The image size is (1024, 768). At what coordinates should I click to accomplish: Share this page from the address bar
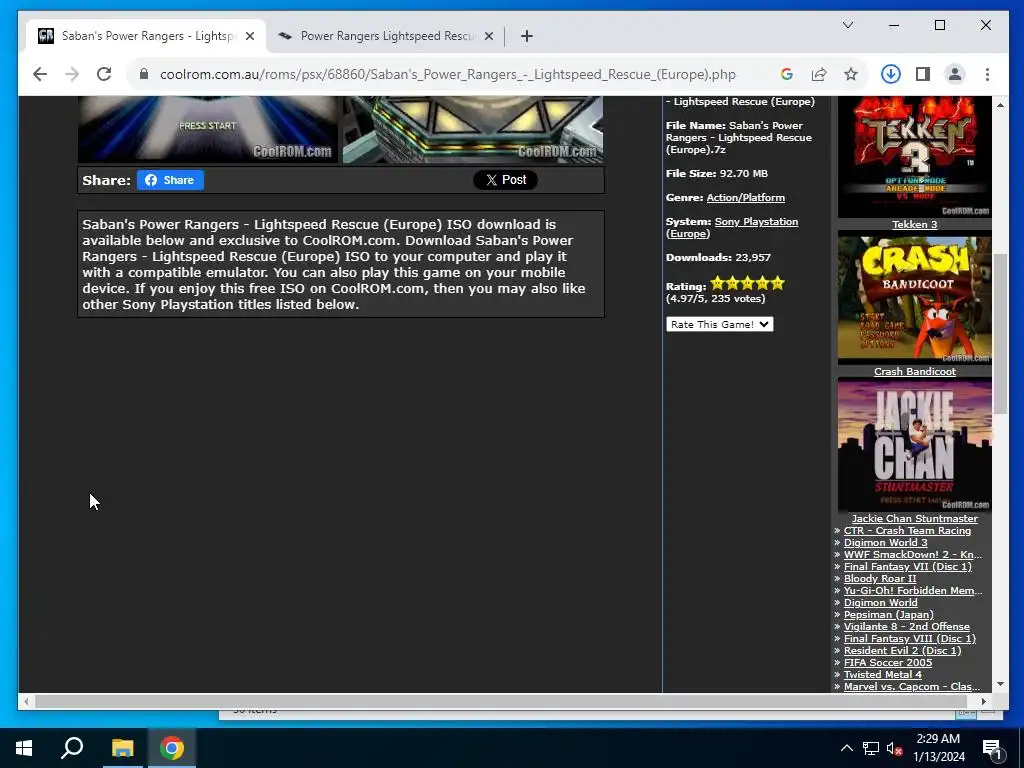(x=819, y=74)
